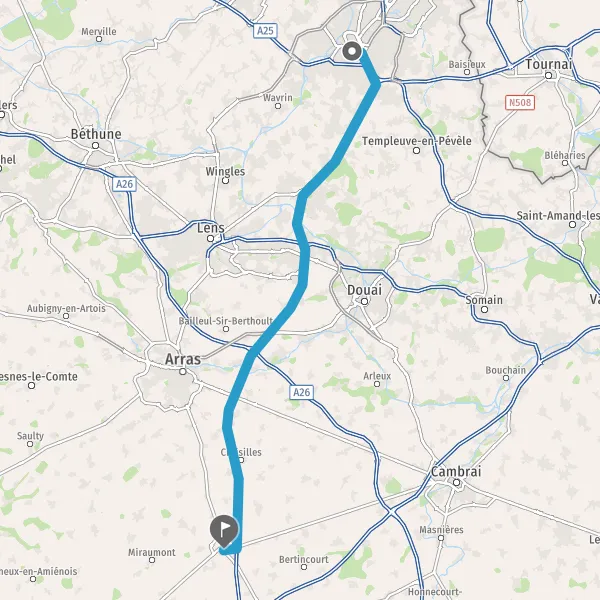The height and width of the screenshot is (600, 600).
Task: Click the route start circle marker
Action: [352, 51]
